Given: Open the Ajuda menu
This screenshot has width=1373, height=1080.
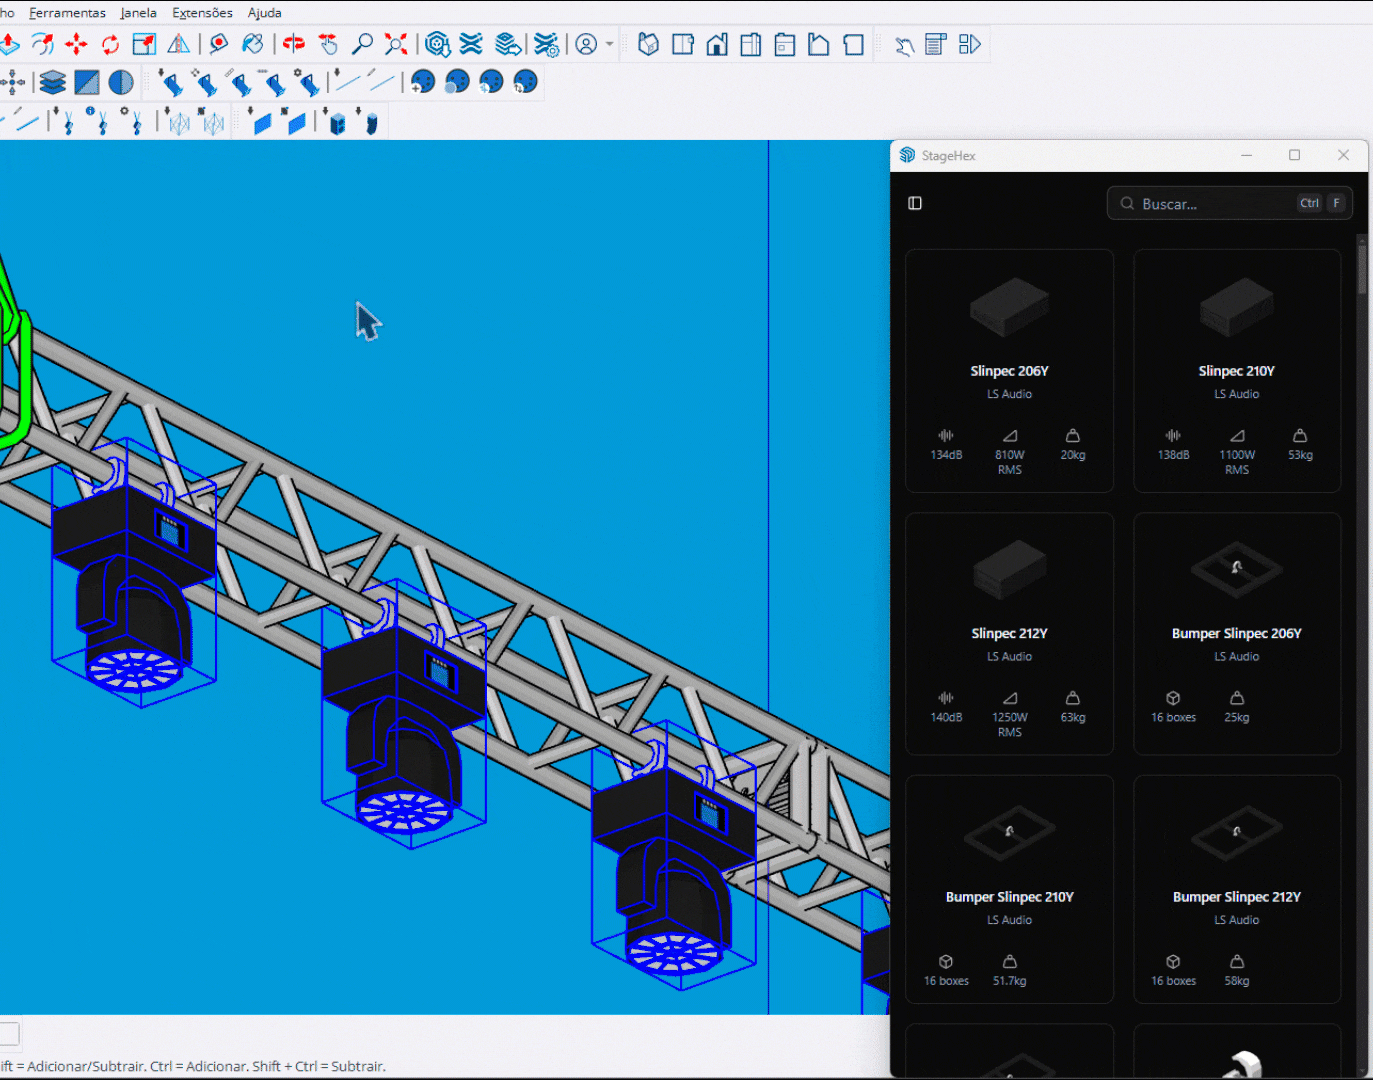Looking at the screenshot, I should 264,13.
